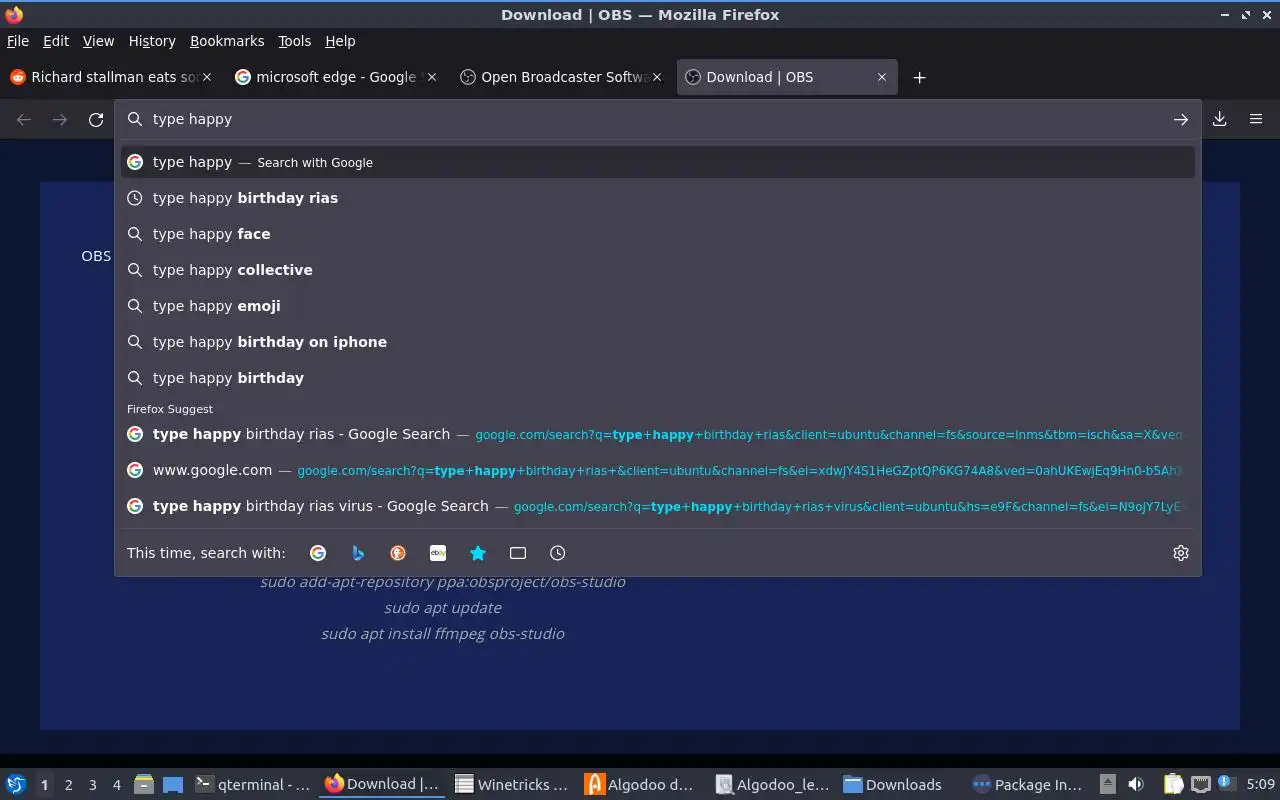Open the Edit menu
Viewport: 1280px width, 800px height.
[56, 41]
